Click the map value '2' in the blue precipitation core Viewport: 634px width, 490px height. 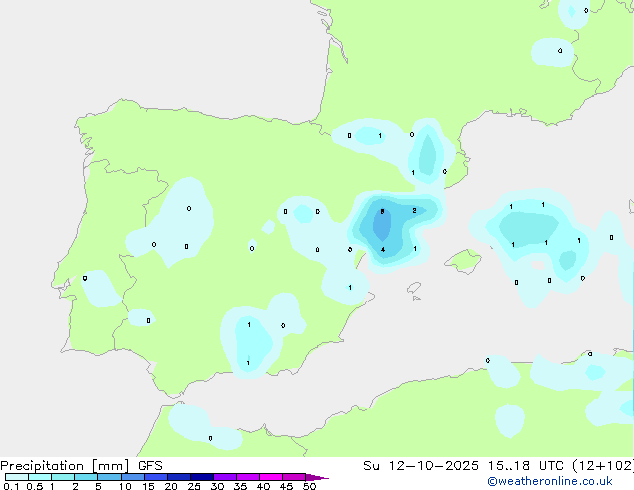(414, 210)
